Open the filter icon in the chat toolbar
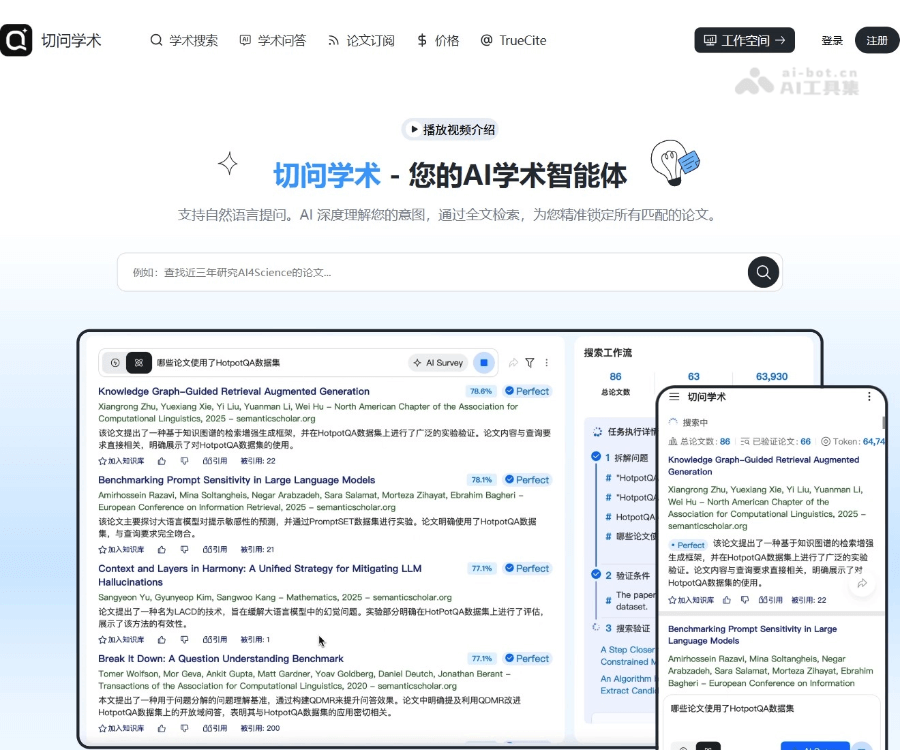Screen dimensions: 900x750 pyautogui.click(x=531, y=363)
